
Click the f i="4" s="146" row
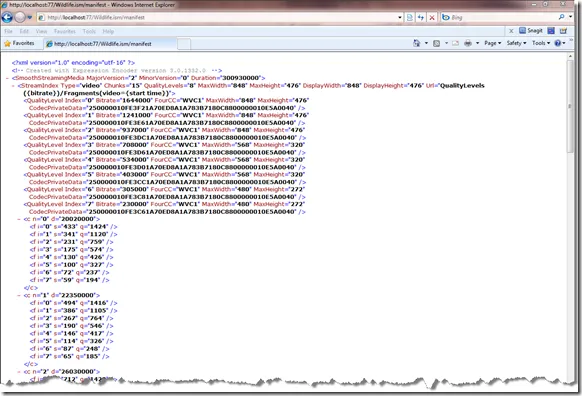tap(72, 333)
